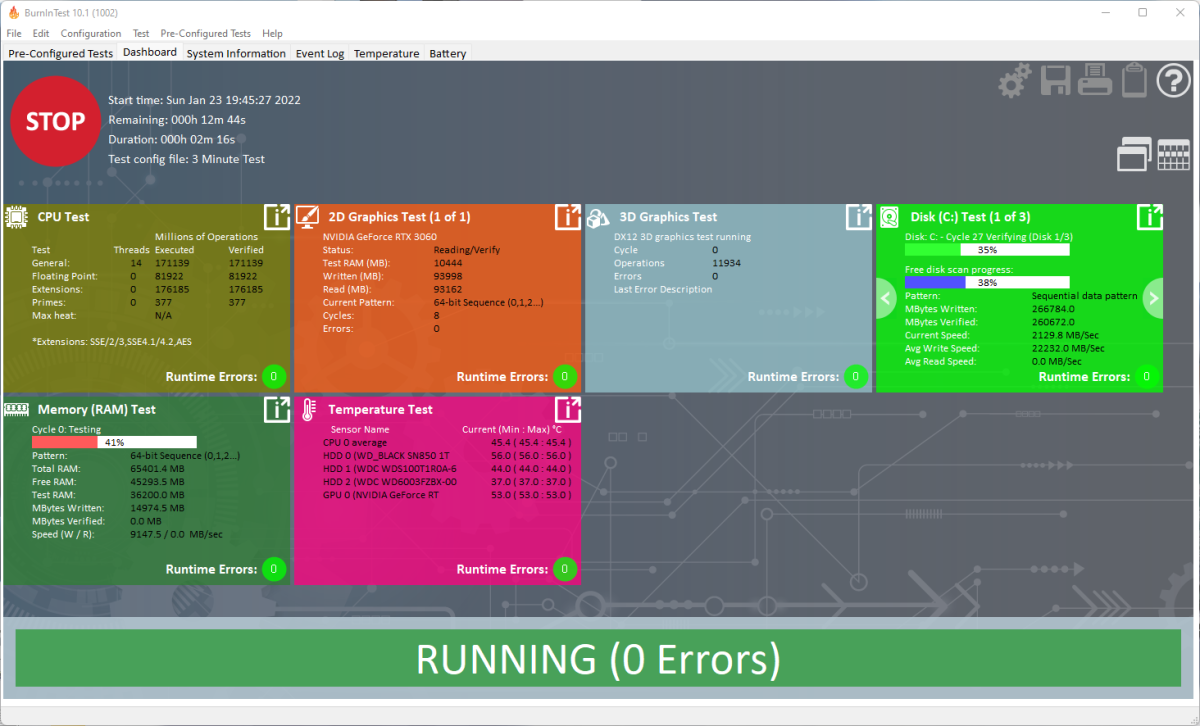This screenshot has width=1200, height=726.
Task: Click the 3D Graphics shapes icon
Action: click(599, 217)
